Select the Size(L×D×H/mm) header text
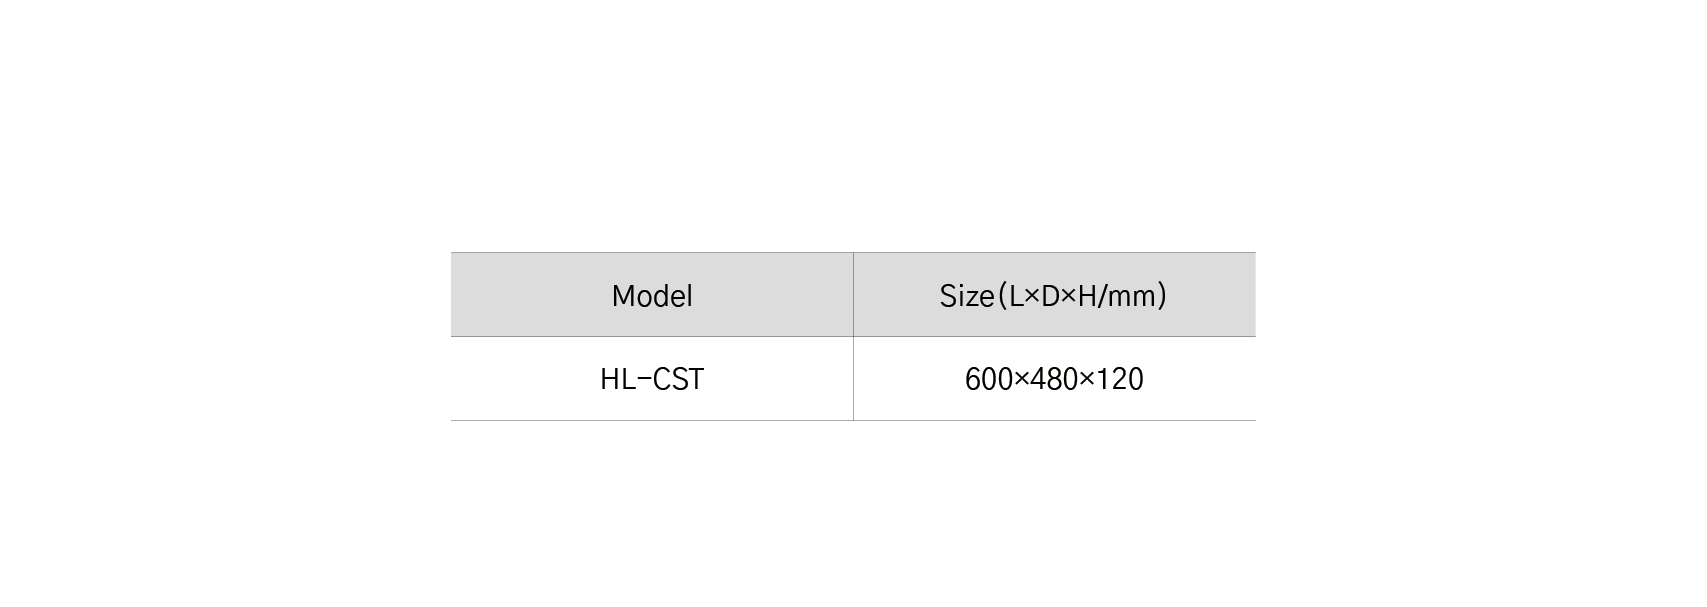The width and height of the screenshot is (1707, 607). pos(1053,296)
